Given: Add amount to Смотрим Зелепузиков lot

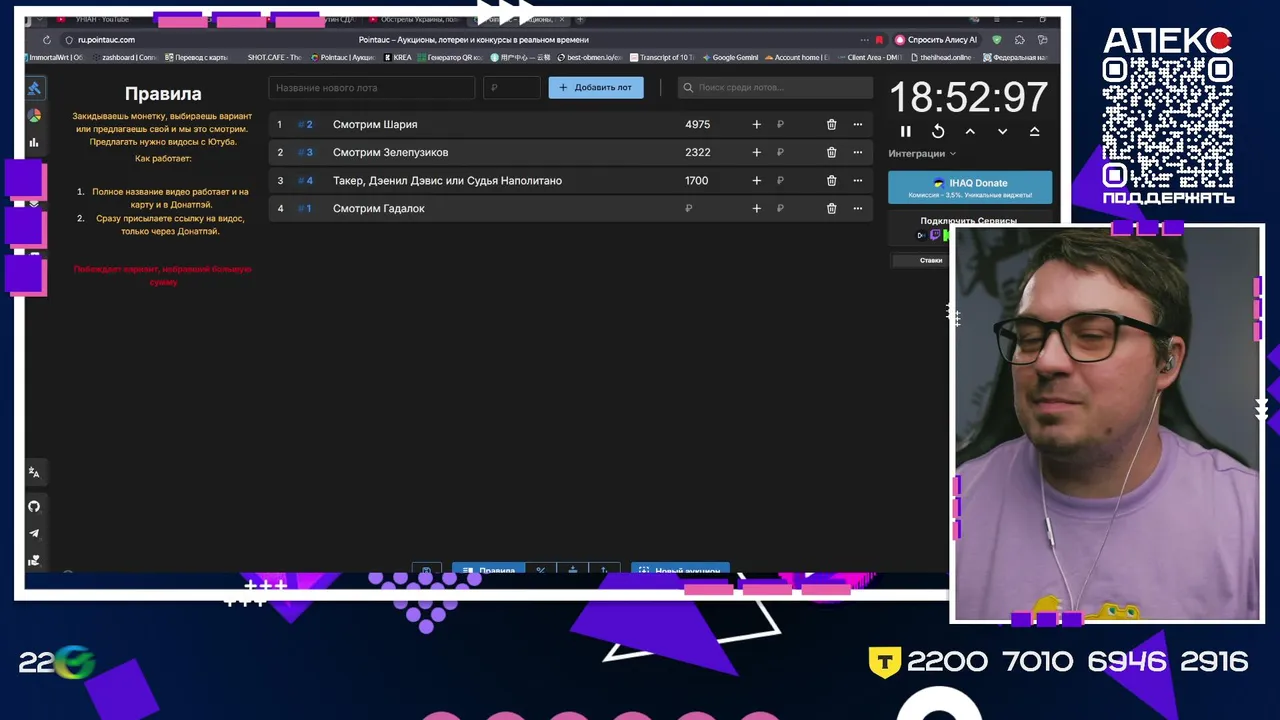Looking at the screenshot, I should point(756,153).
